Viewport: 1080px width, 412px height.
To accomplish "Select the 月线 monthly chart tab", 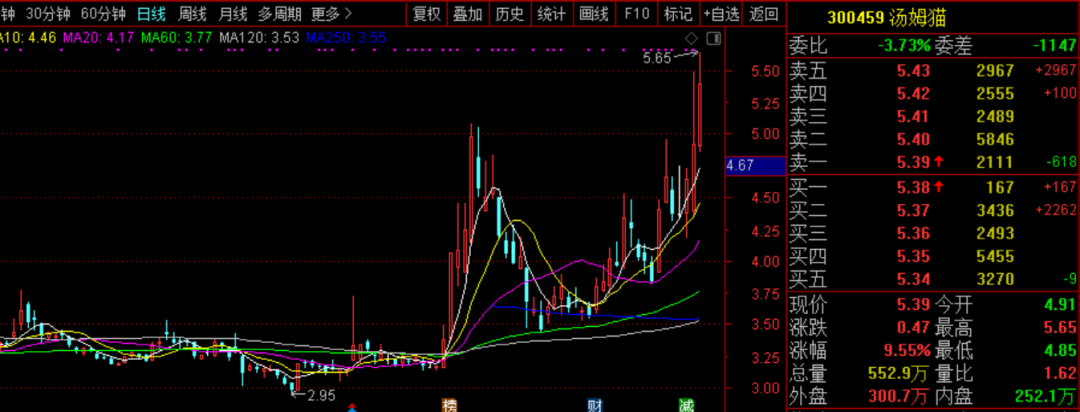I will (x=233, y=13).
